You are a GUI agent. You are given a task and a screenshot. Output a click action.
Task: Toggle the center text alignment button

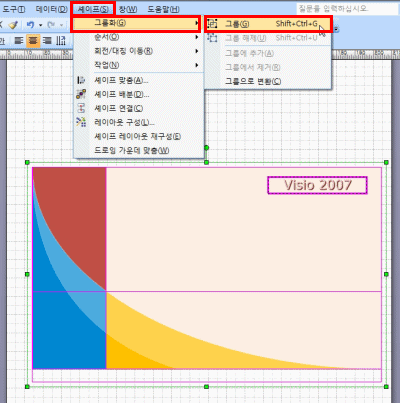pos(33,41)
